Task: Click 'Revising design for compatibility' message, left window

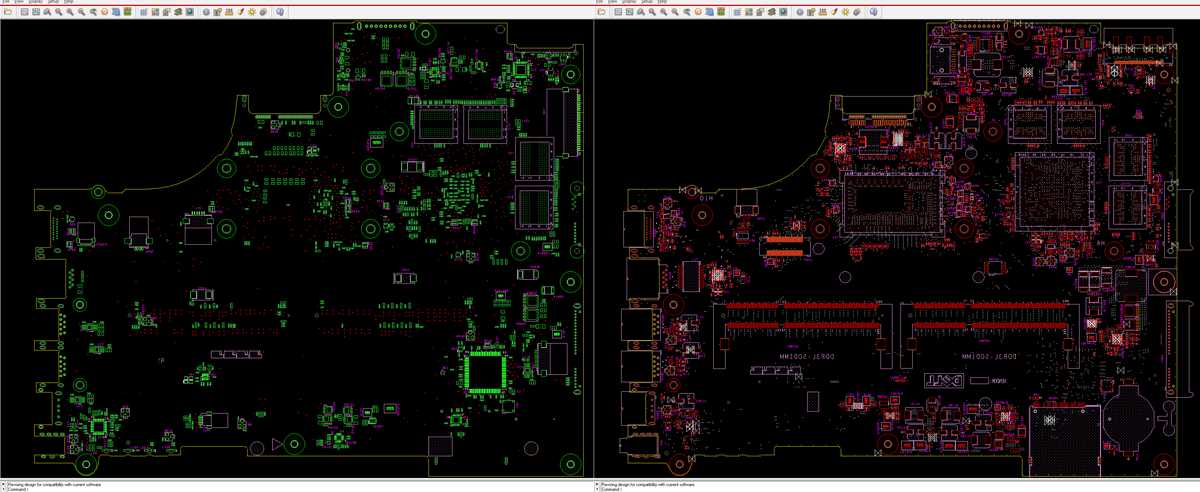Action: [x=54, y=483]
